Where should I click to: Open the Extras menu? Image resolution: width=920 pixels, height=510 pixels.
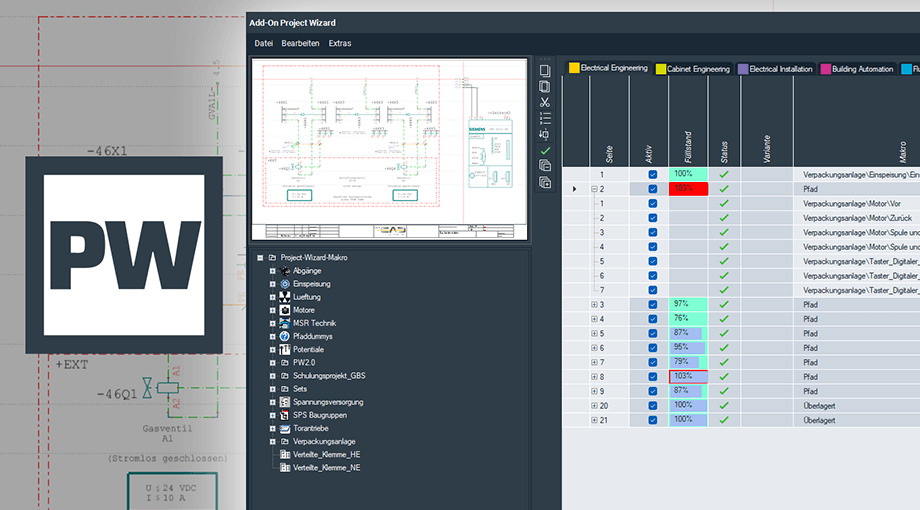pos(340,43)
